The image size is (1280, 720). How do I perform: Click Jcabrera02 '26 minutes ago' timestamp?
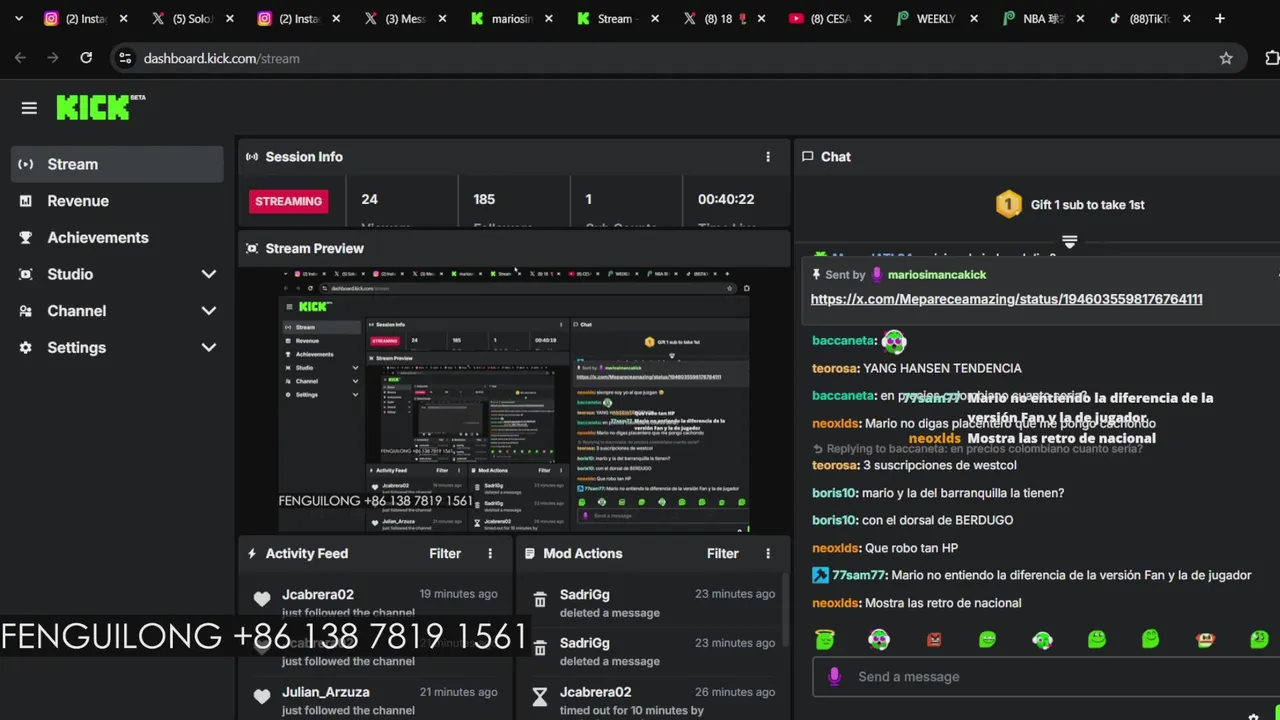click(x=735, y=692)
